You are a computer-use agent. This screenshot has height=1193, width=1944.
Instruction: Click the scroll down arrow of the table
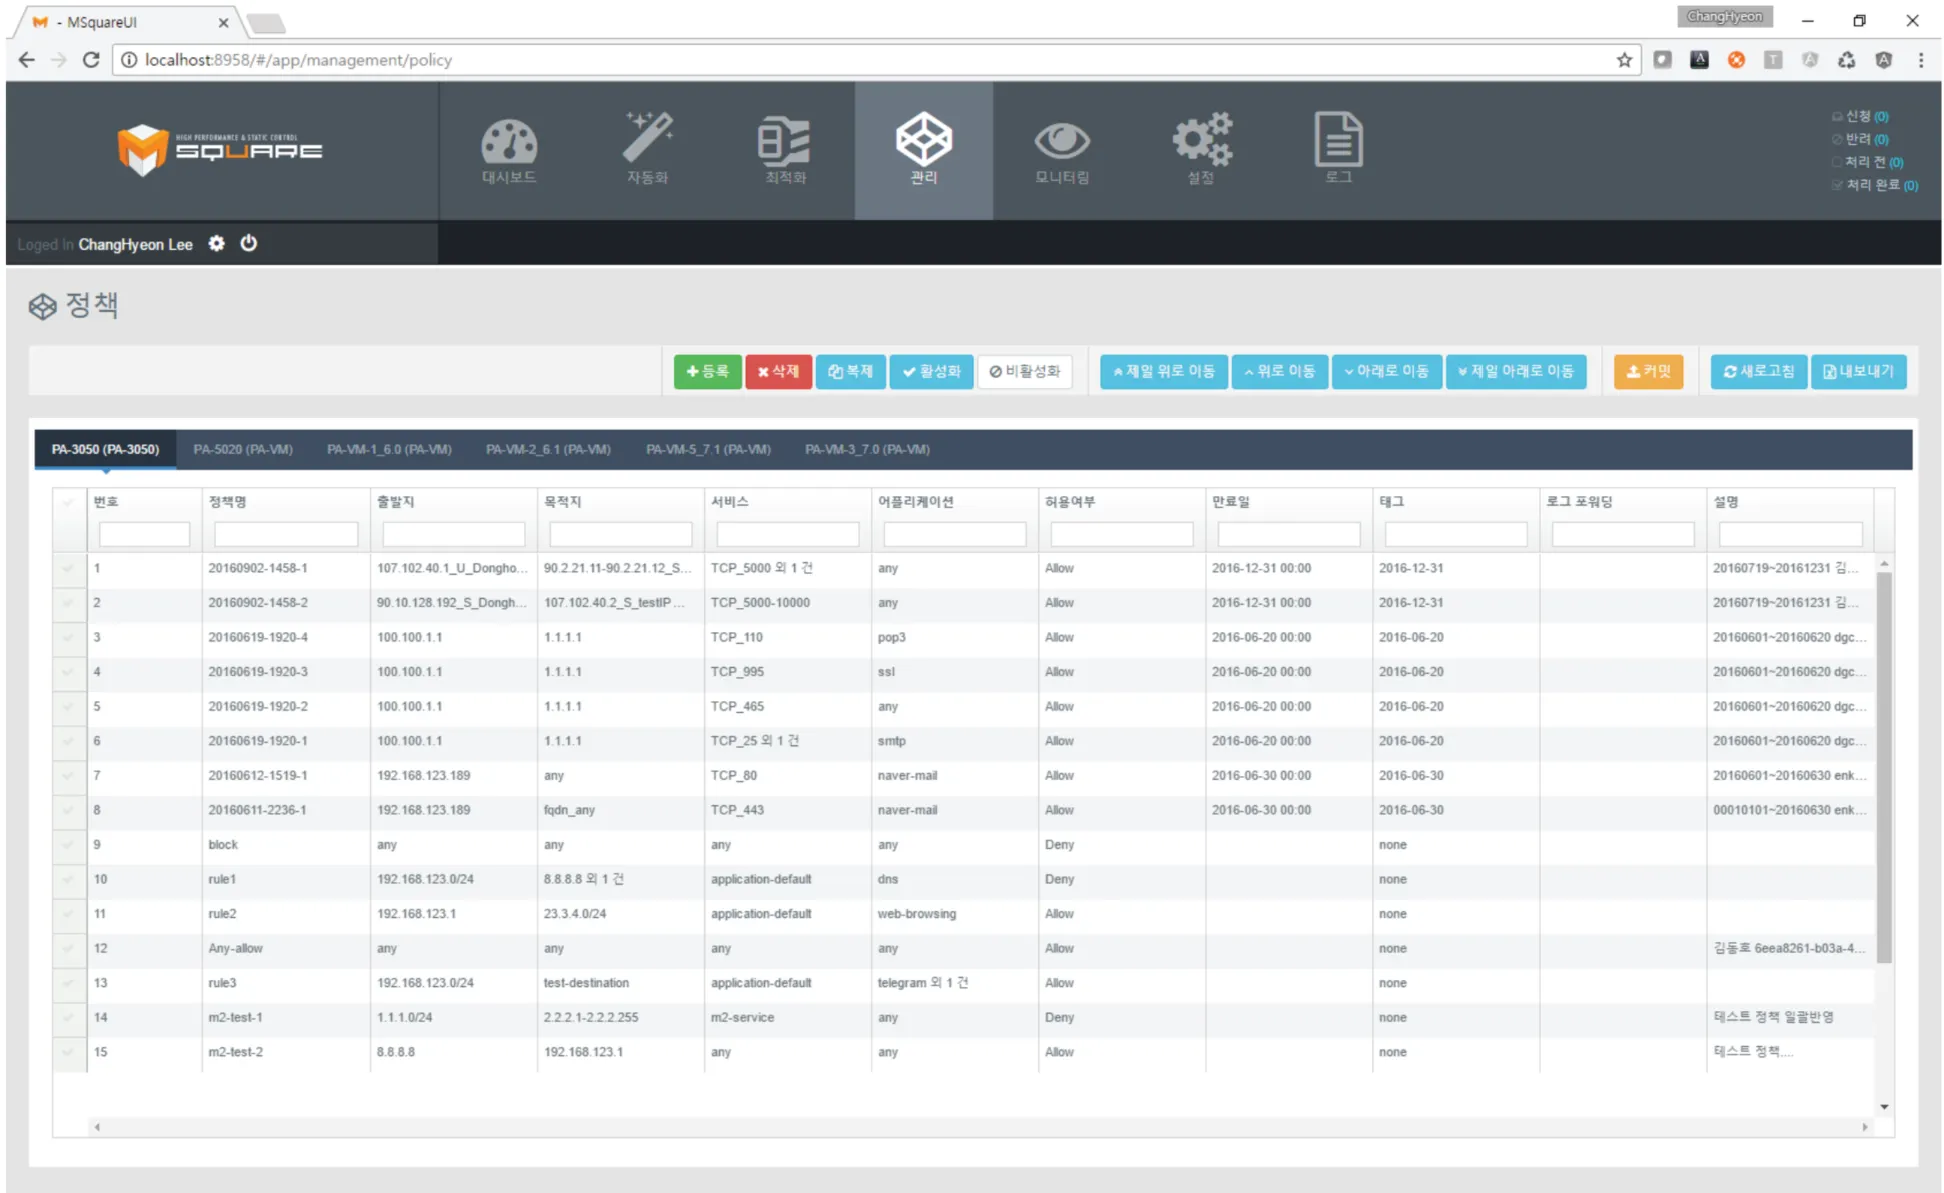(x=1884, y=1107)
